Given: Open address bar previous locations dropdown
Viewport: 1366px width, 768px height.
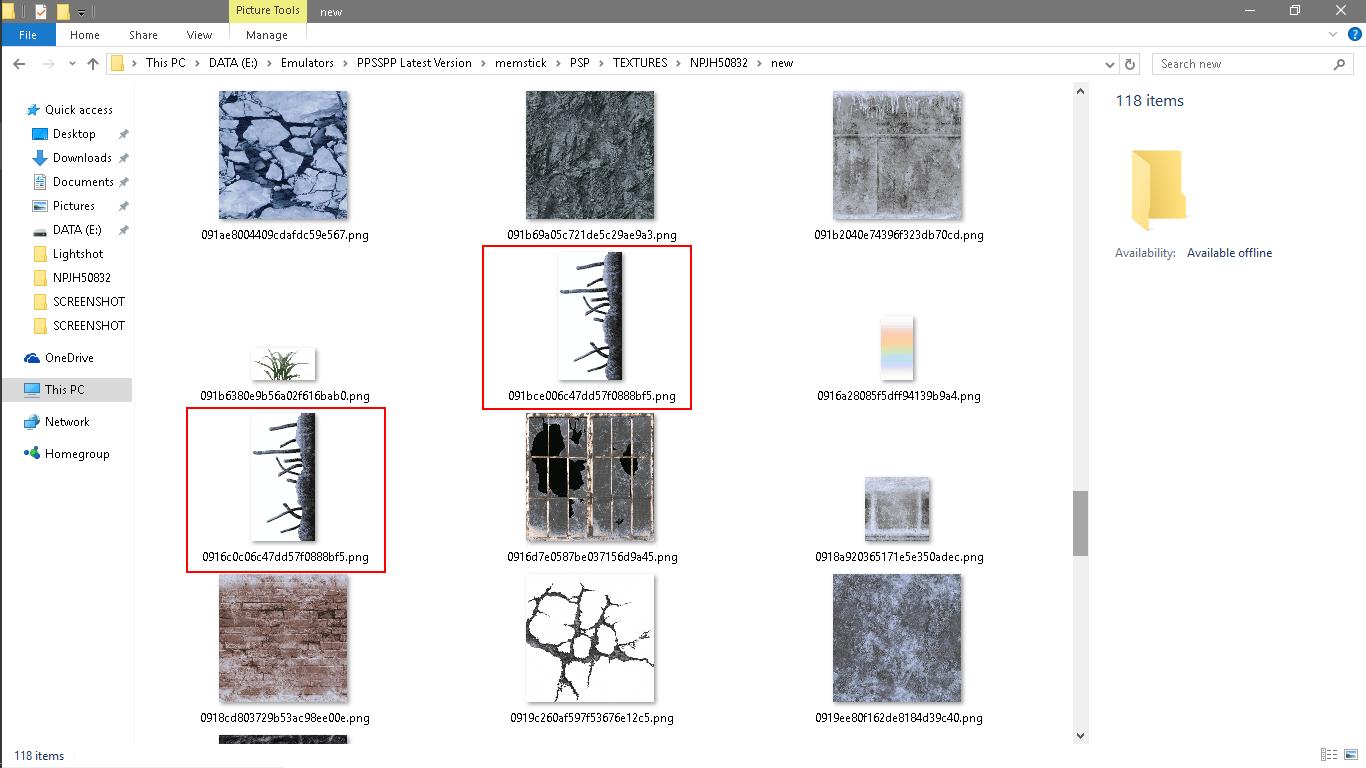Looking at the screenshot, I should pos(1109,64).
